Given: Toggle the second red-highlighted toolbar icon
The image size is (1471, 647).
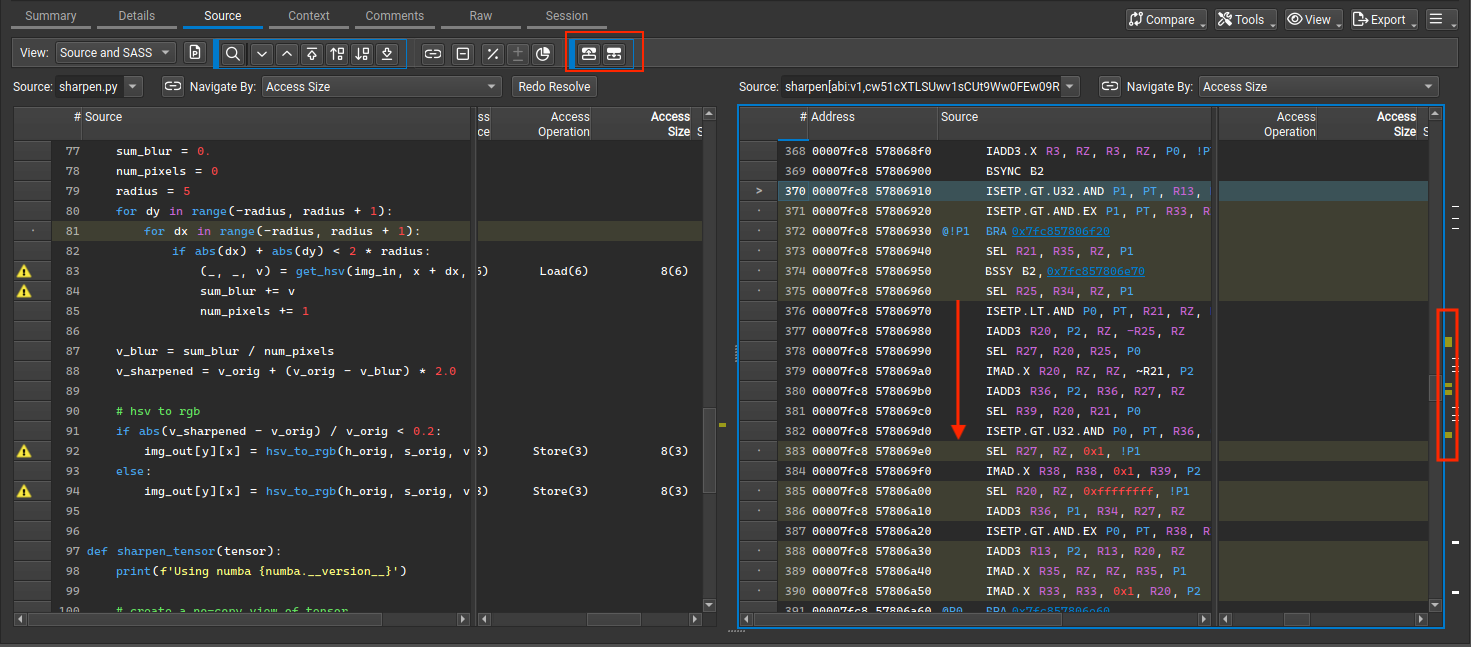Looking at the screenshot, I should (x=613, y=53).
